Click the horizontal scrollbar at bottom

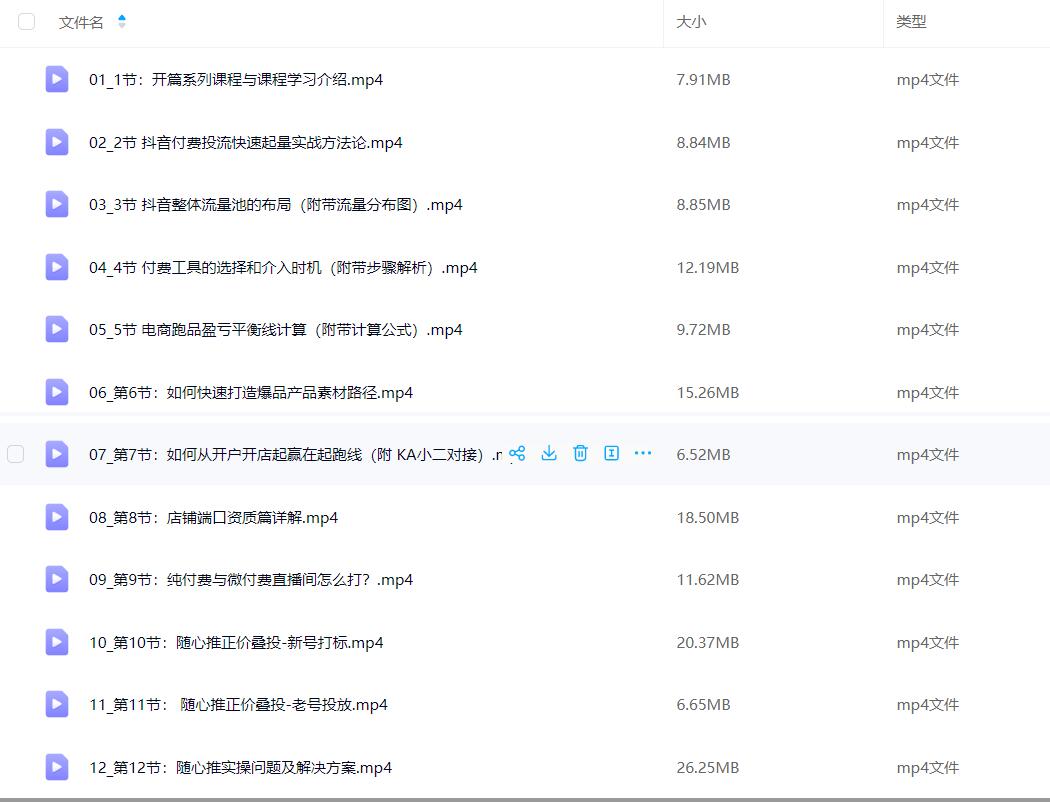525,799
